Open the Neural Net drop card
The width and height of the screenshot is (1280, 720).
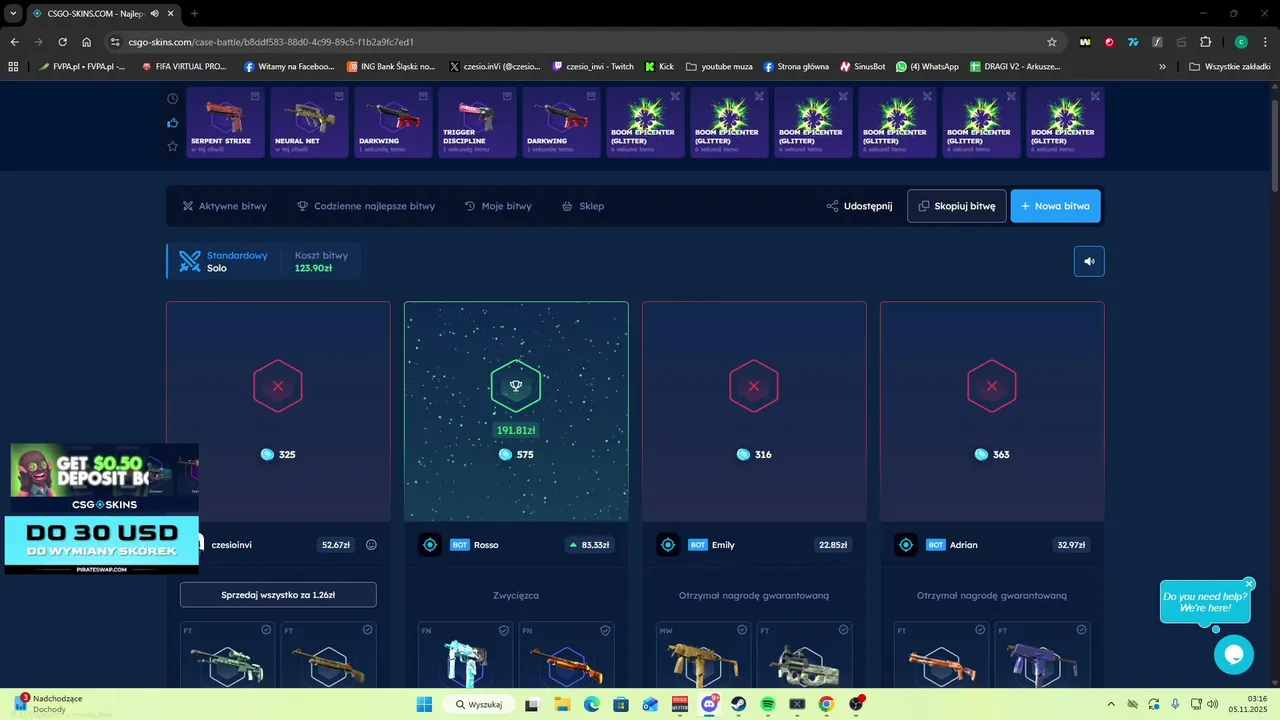click(x=309, y=122)
